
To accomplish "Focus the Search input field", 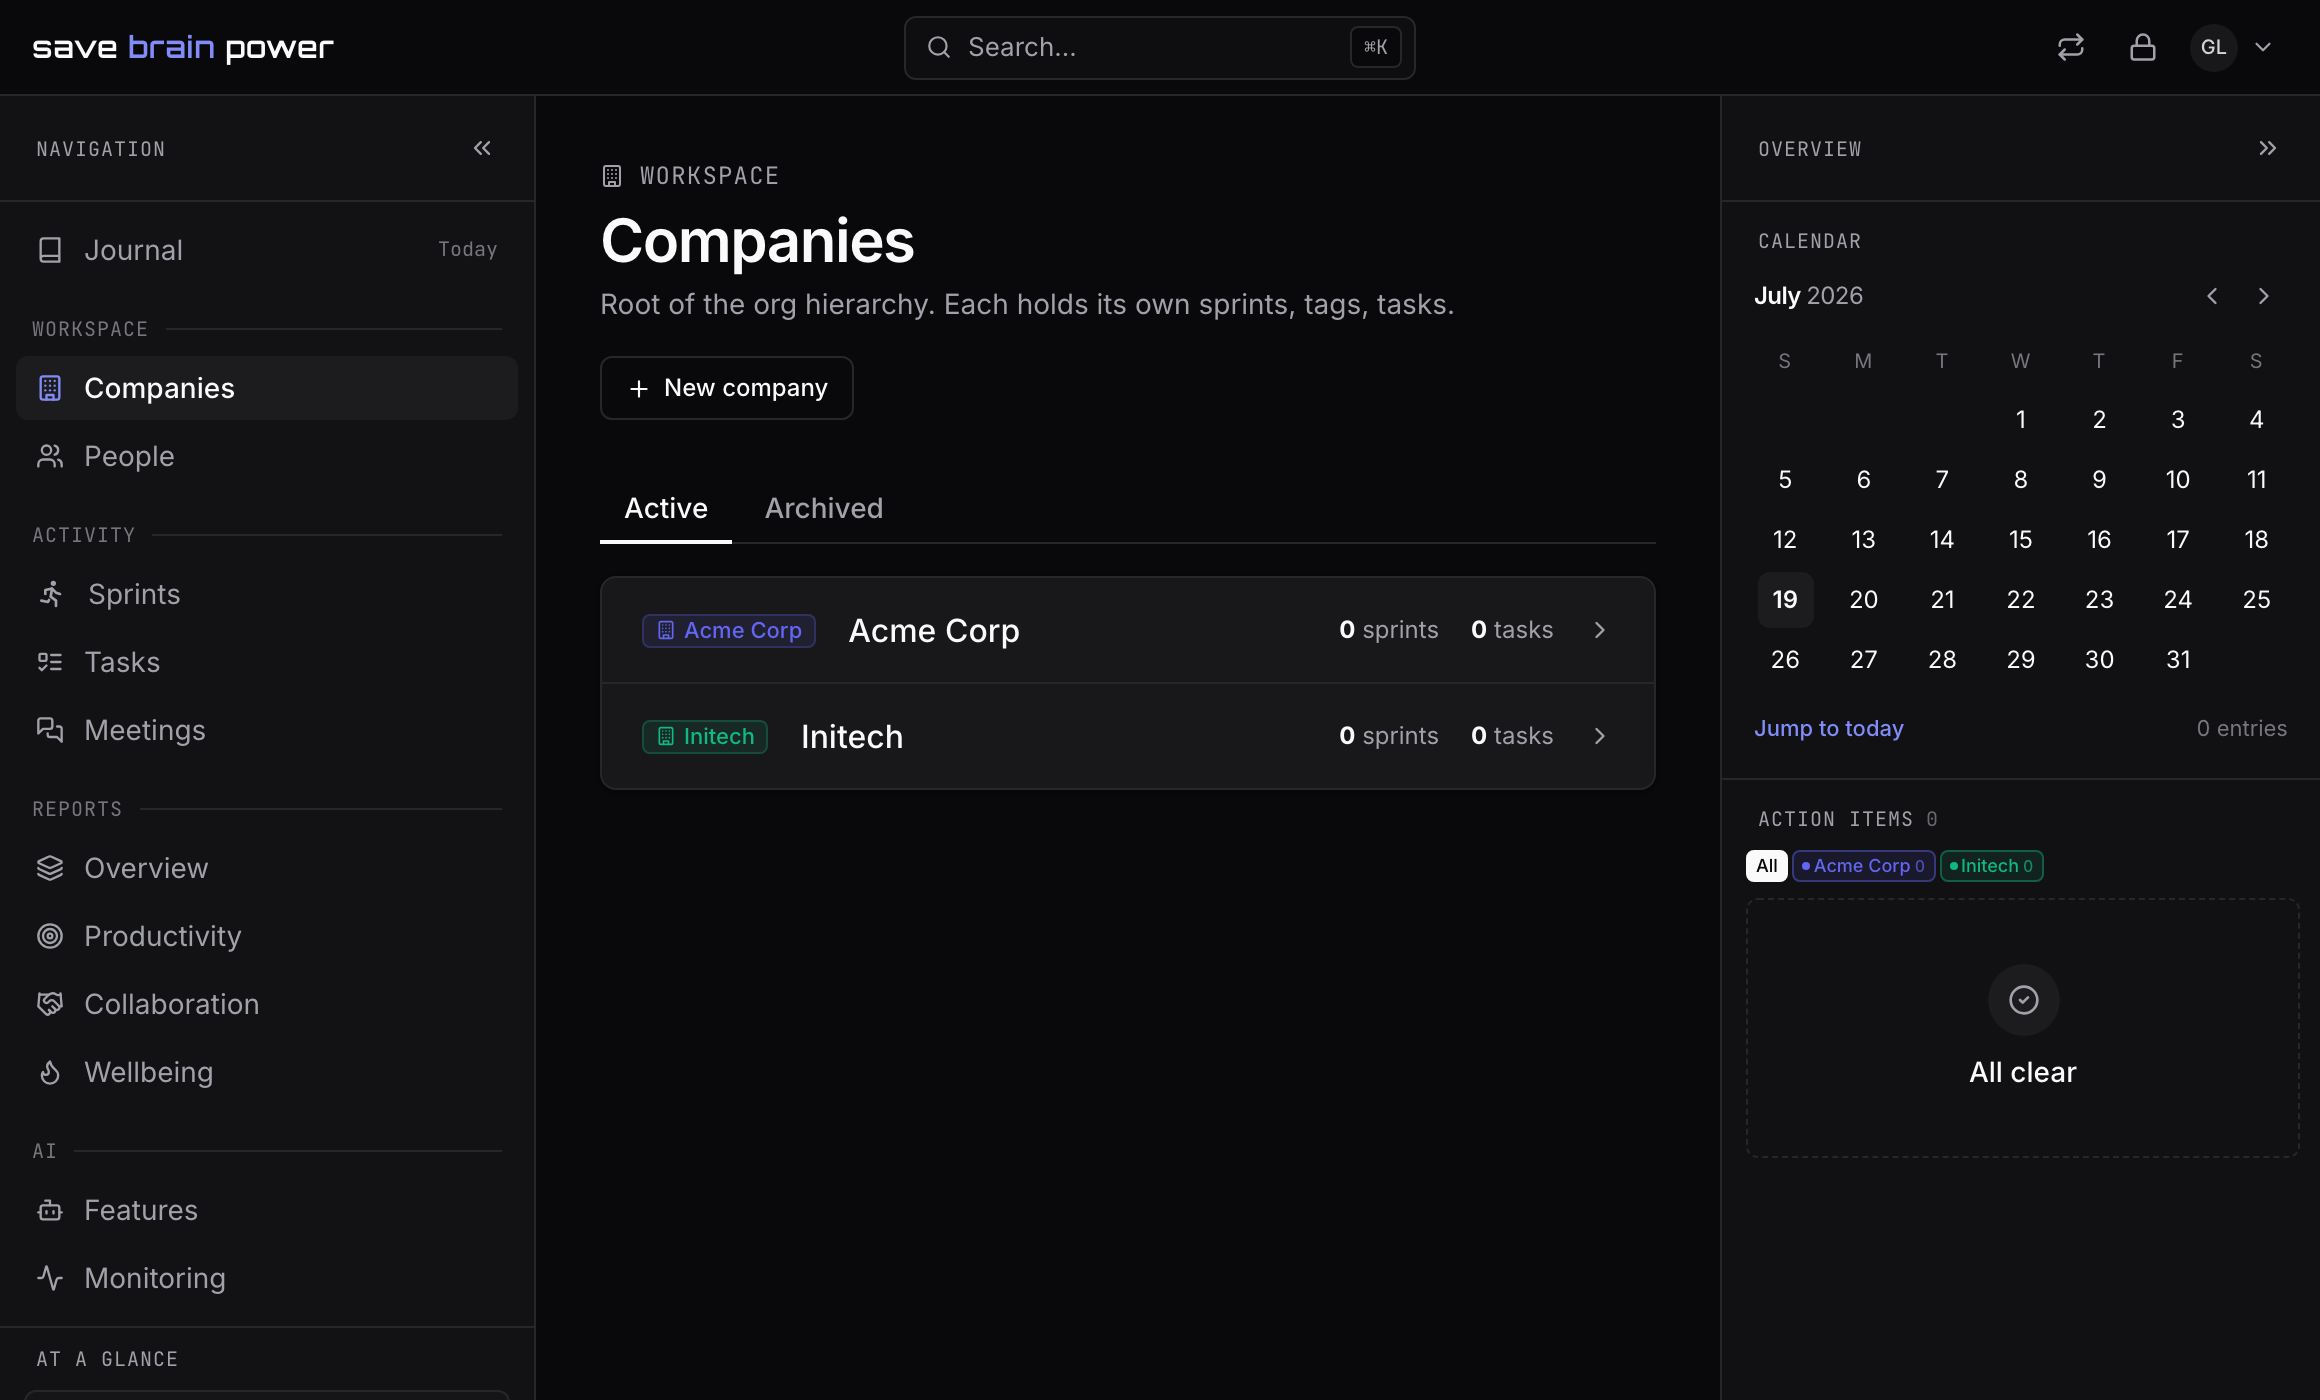I will click(1159, 47).
